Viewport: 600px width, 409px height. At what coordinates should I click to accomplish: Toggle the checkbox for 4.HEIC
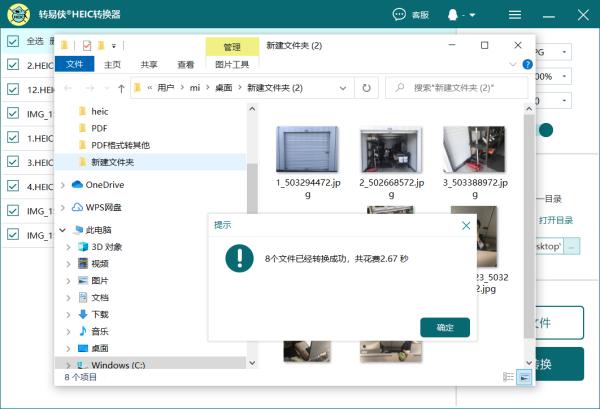click(x=13, y=186)
